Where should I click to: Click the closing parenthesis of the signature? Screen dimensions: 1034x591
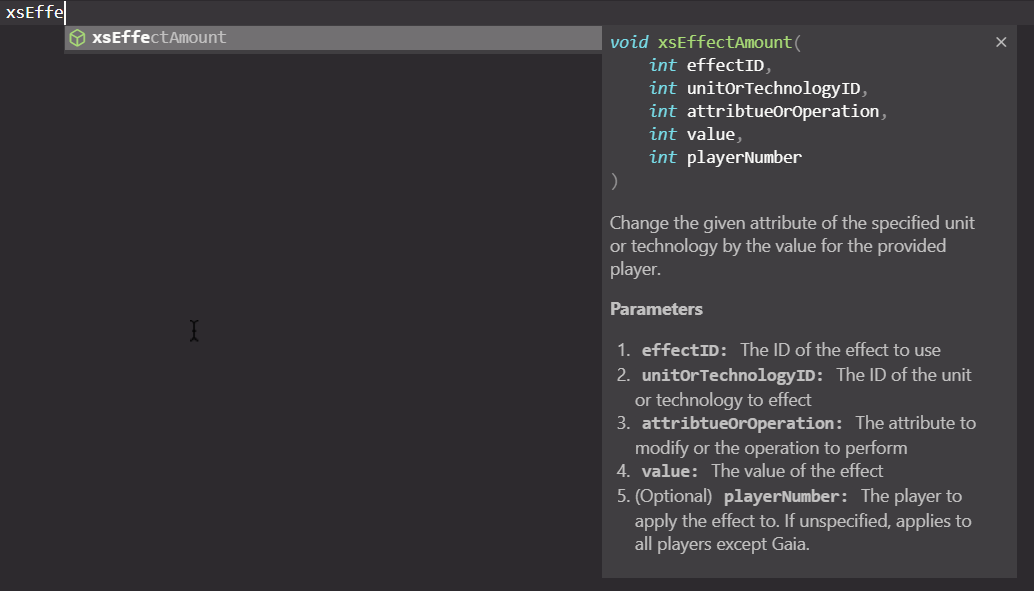click(x=614, y=181)
